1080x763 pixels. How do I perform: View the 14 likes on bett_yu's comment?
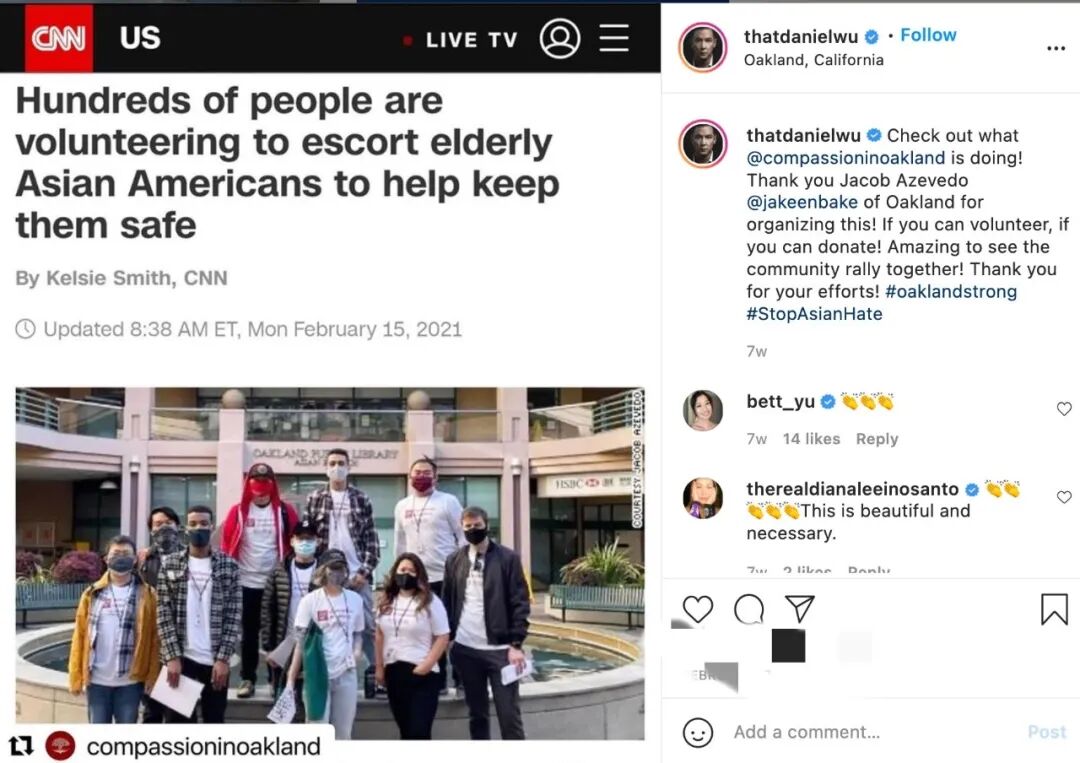point(811,439)
